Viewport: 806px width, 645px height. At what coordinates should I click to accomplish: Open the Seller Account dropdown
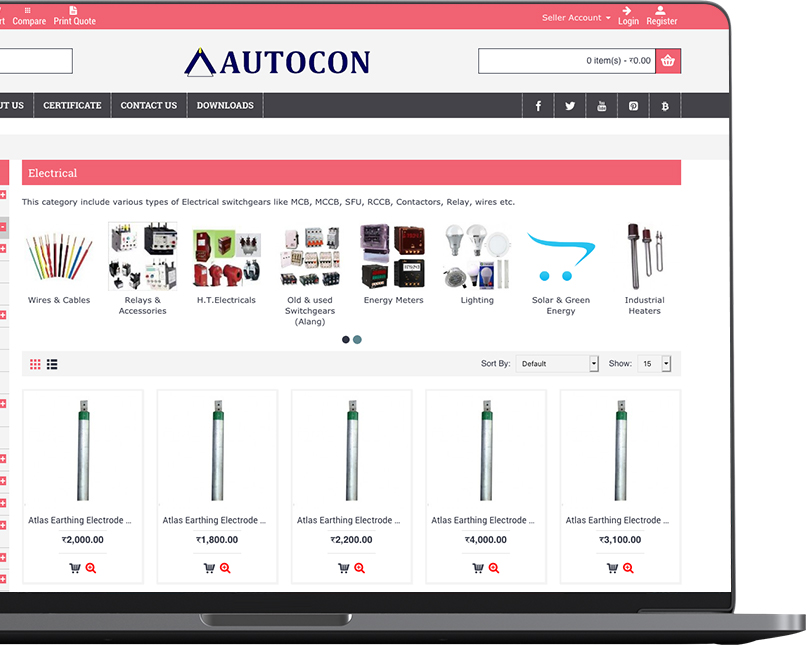coord(576,17)
